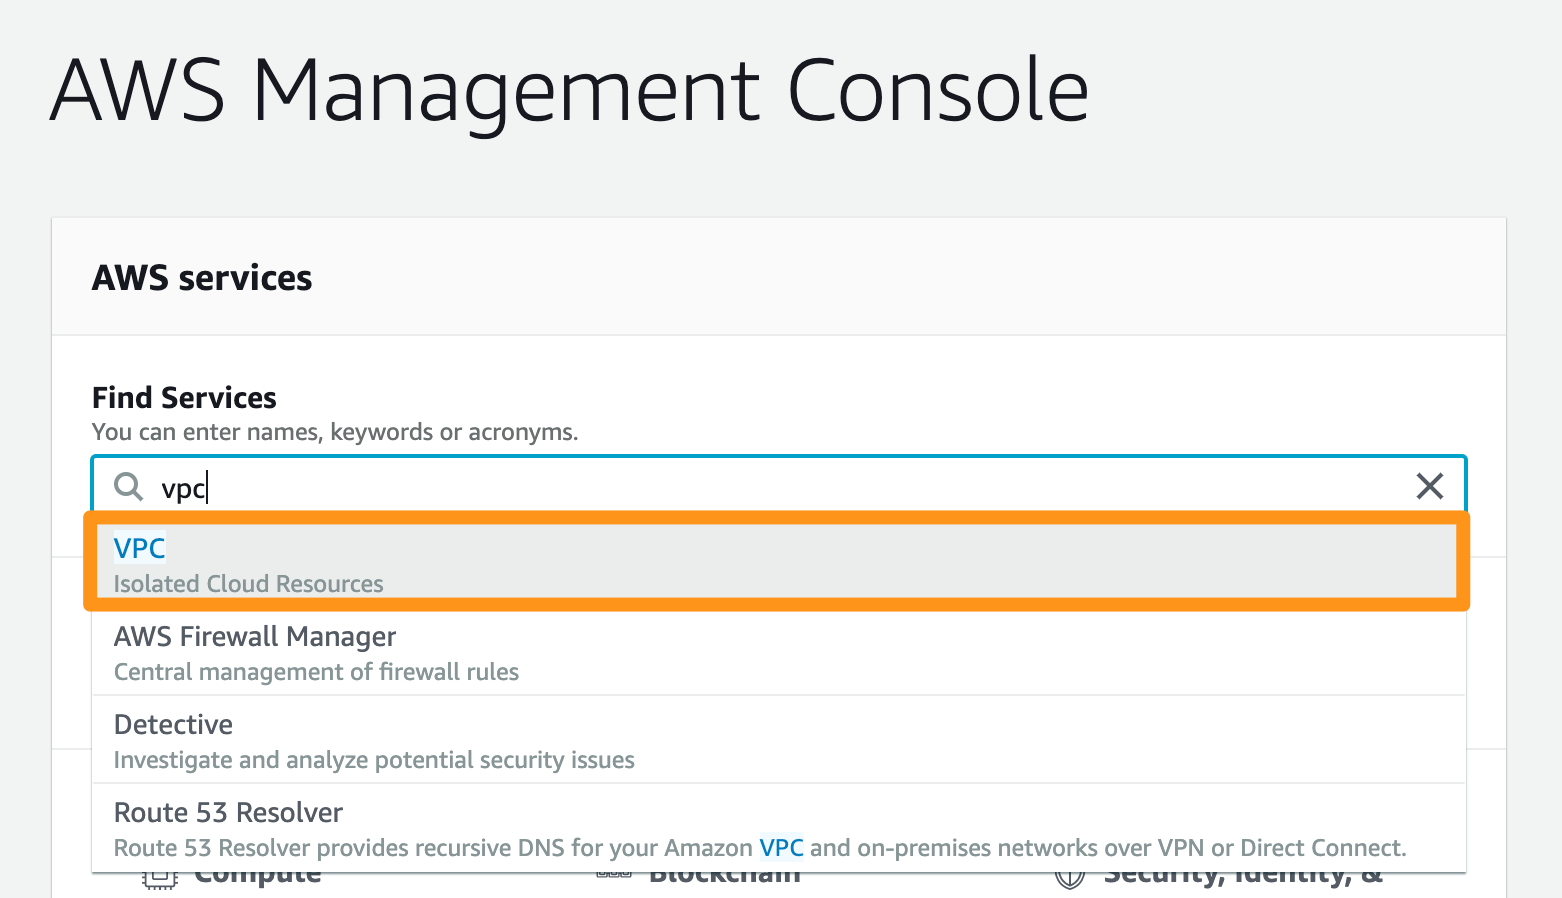The image size is (1562, 898).
Task: Click the X to clear the search
Action: [x=1429, y=486]
